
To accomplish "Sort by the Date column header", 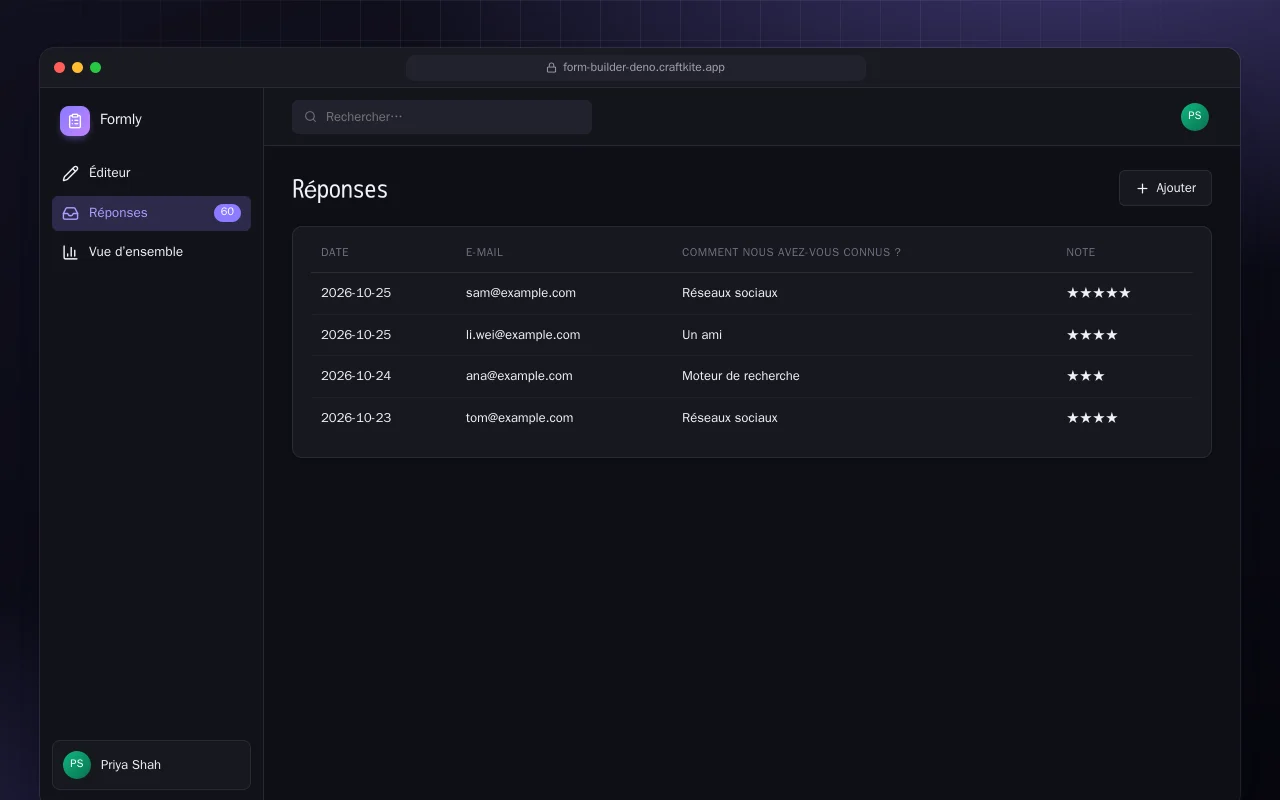I will tap(335, 253).
